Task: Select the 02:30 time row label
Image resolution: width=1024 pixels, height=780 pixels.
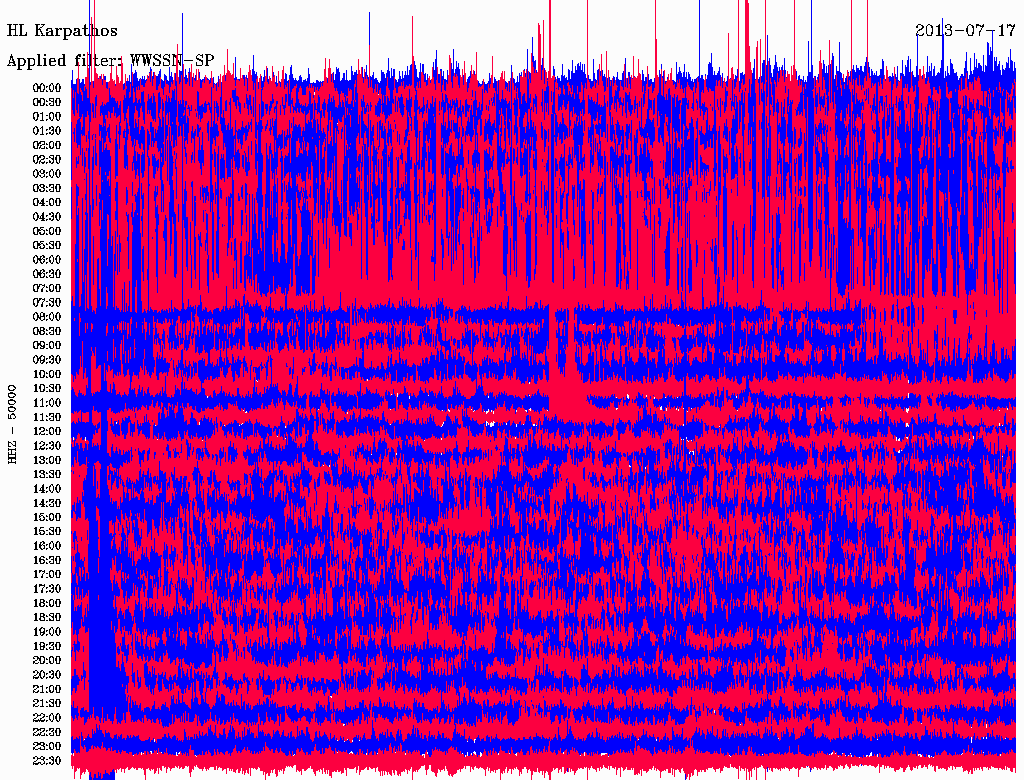Action: click(x=47, y=159)
